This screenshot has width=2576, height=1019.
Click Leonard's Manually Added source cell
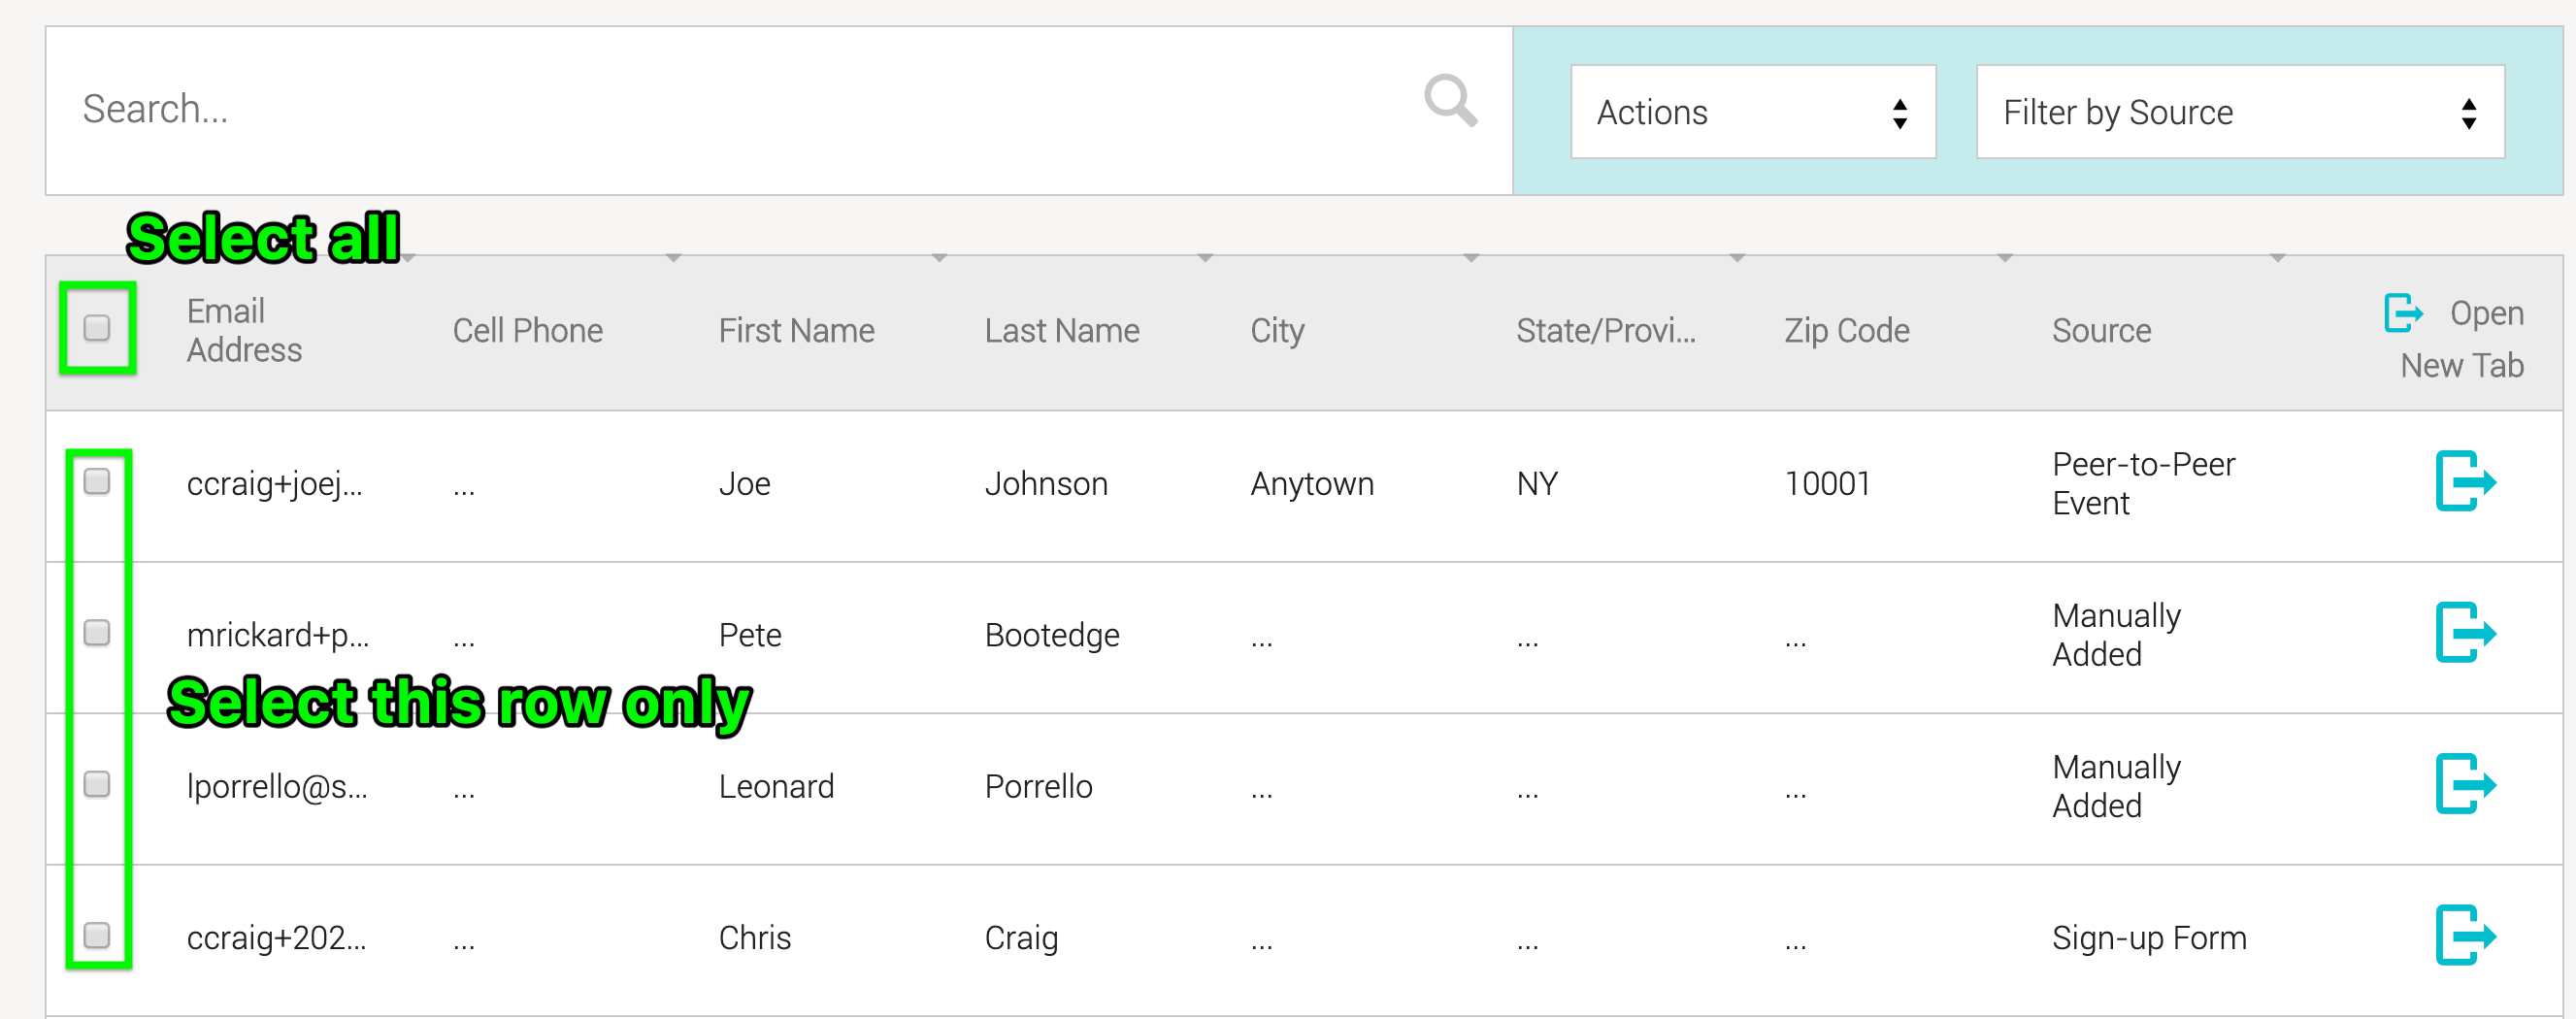(2116, 787)
